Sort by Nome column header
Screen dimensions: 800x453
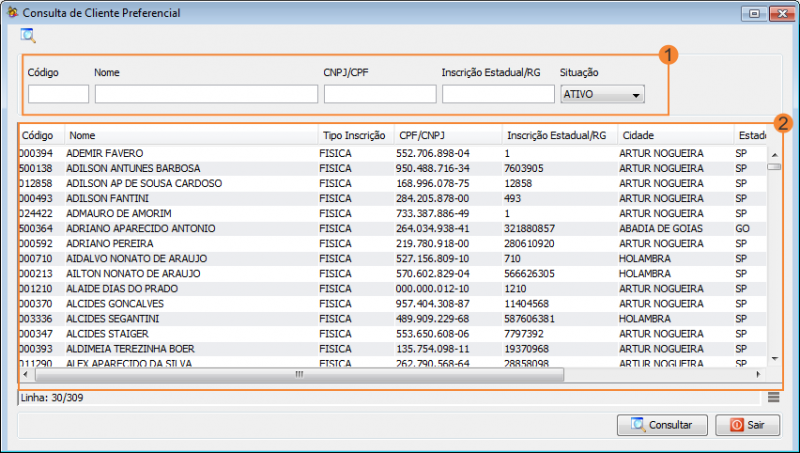pyautogui.click(x=191, y=135)
